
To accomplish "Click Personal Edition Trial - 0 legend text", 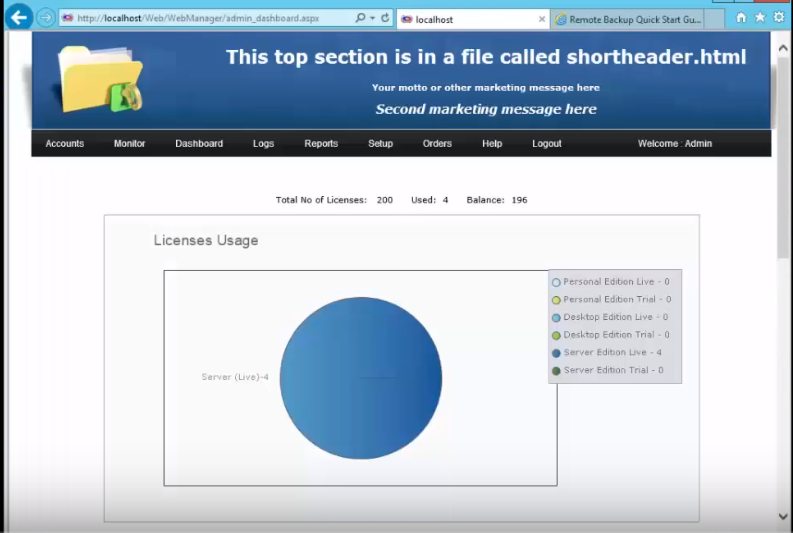I will (617, 299).
